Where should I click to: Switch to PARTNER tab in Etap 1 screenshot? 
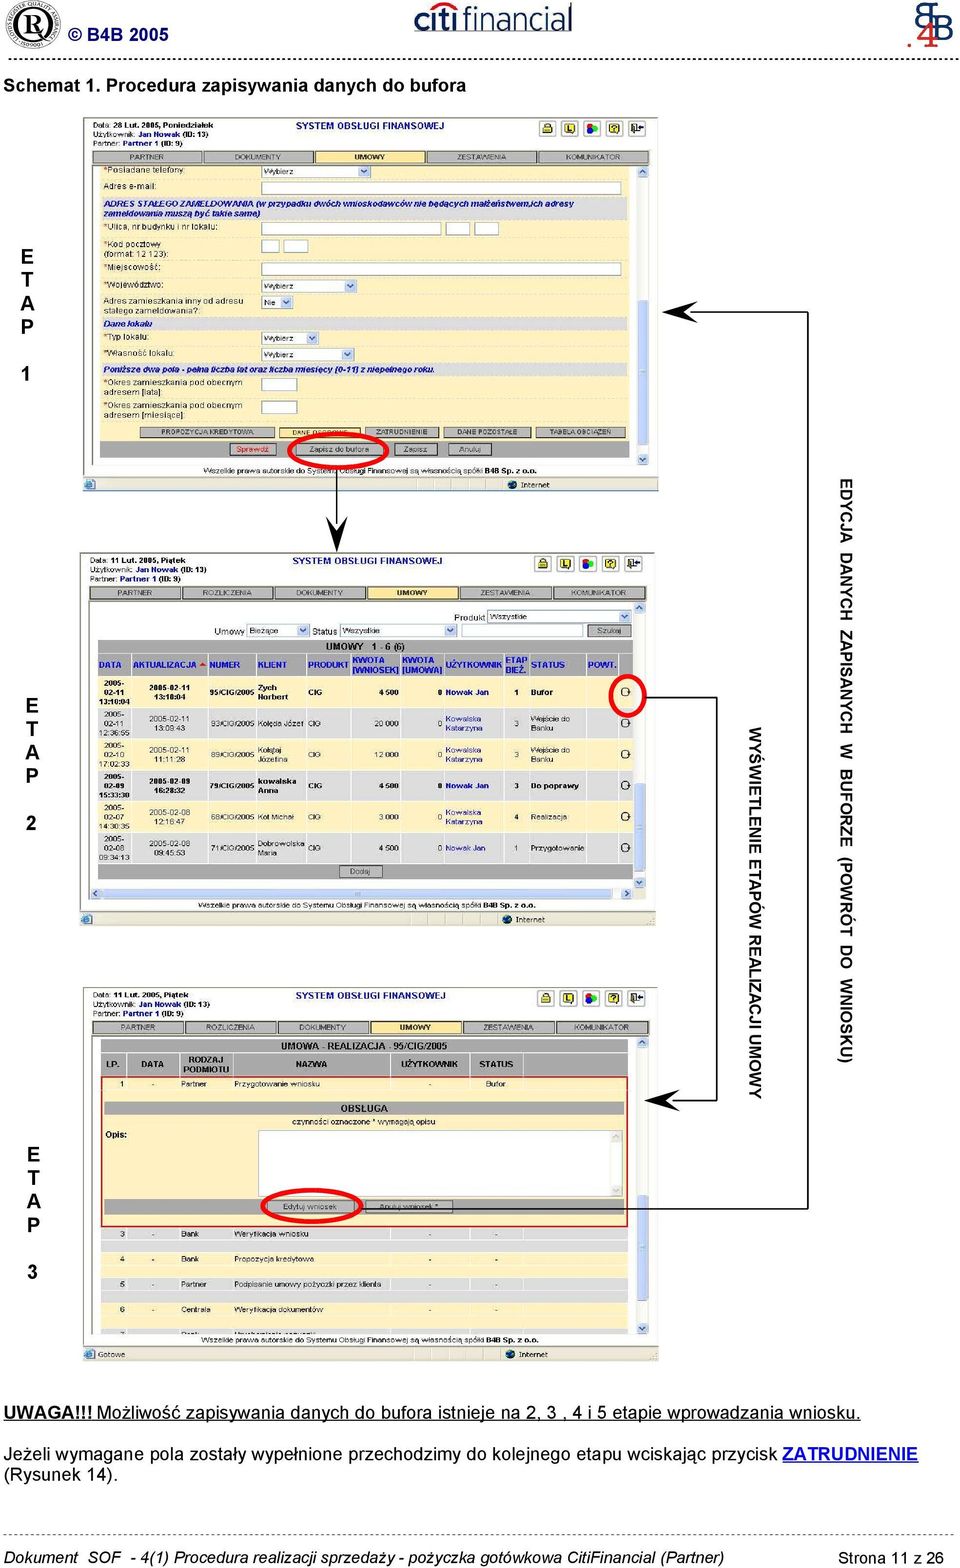point(146,157)
